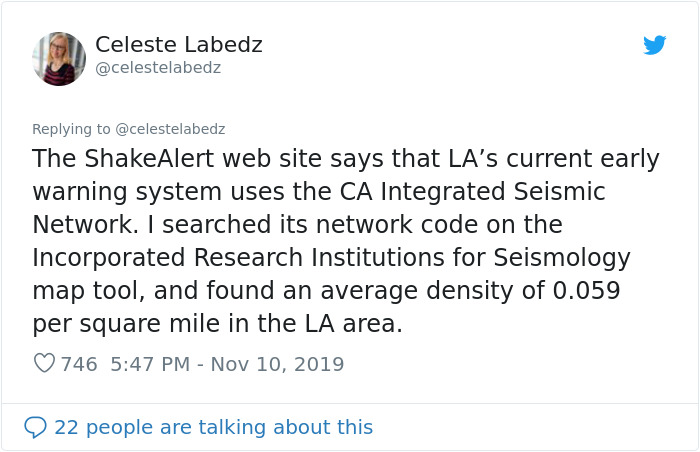Click the @celestelabedz mention after Replying to

click(x=170, y=129)
